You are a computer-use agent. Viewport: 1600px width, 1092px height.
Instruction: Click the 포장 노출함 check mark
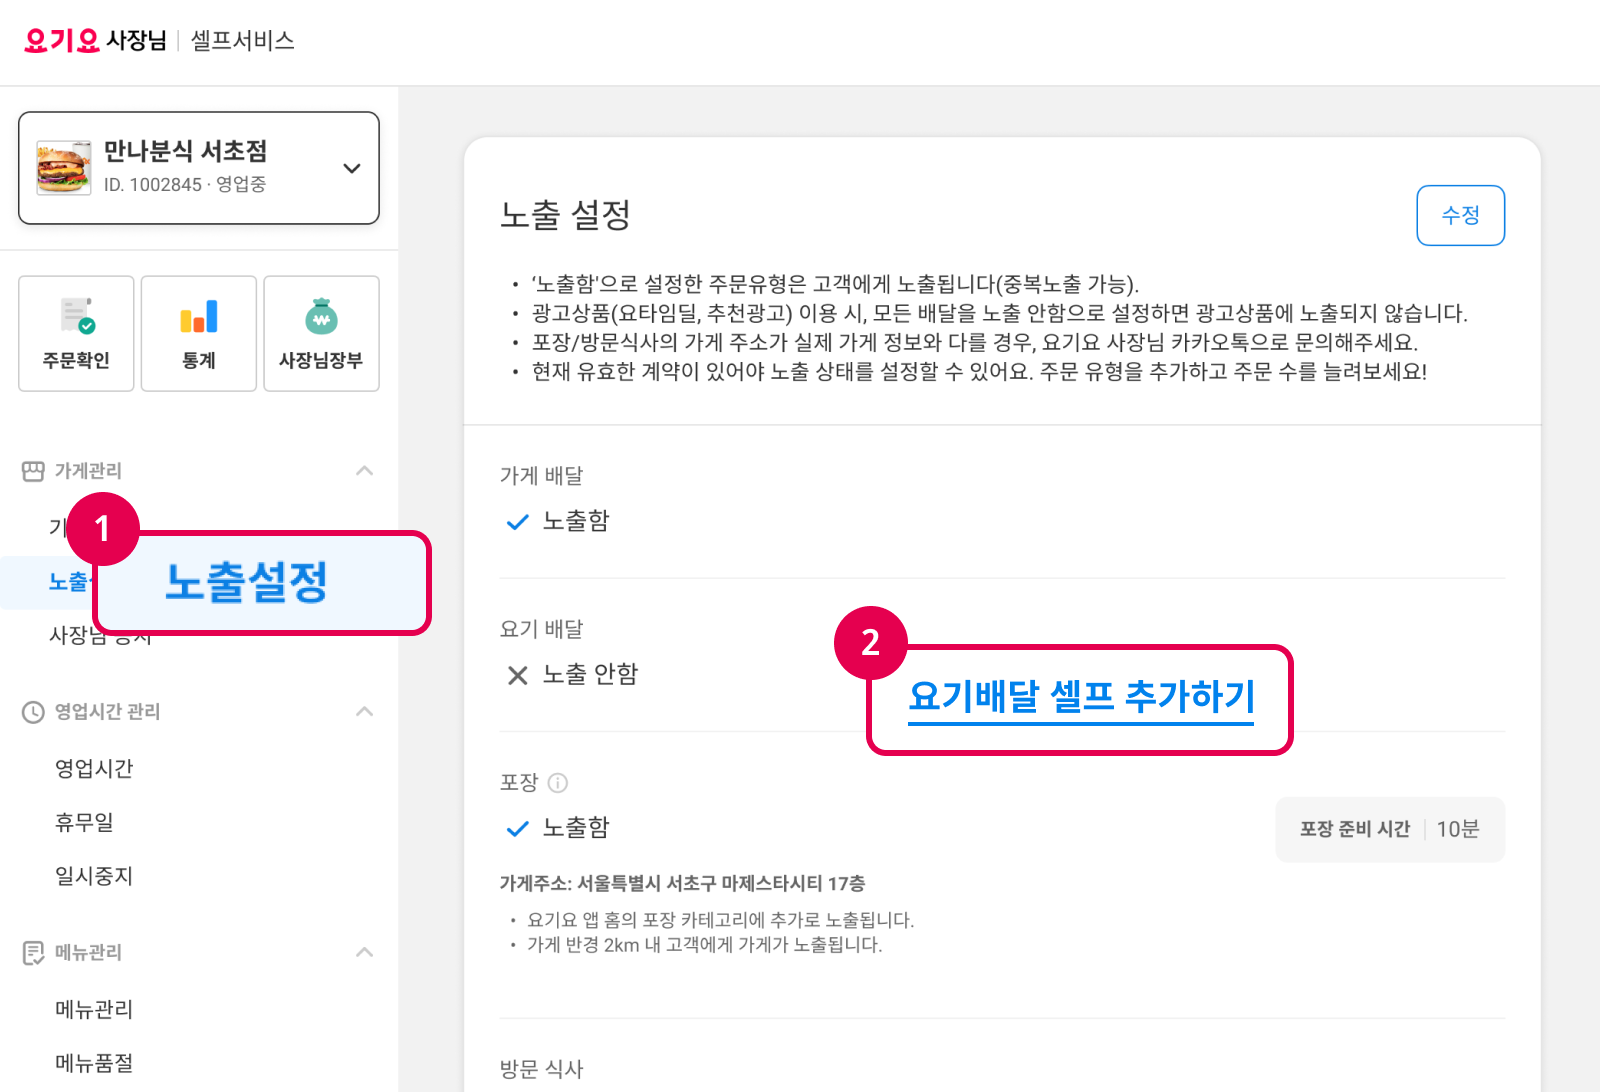[x=517, y=828]
